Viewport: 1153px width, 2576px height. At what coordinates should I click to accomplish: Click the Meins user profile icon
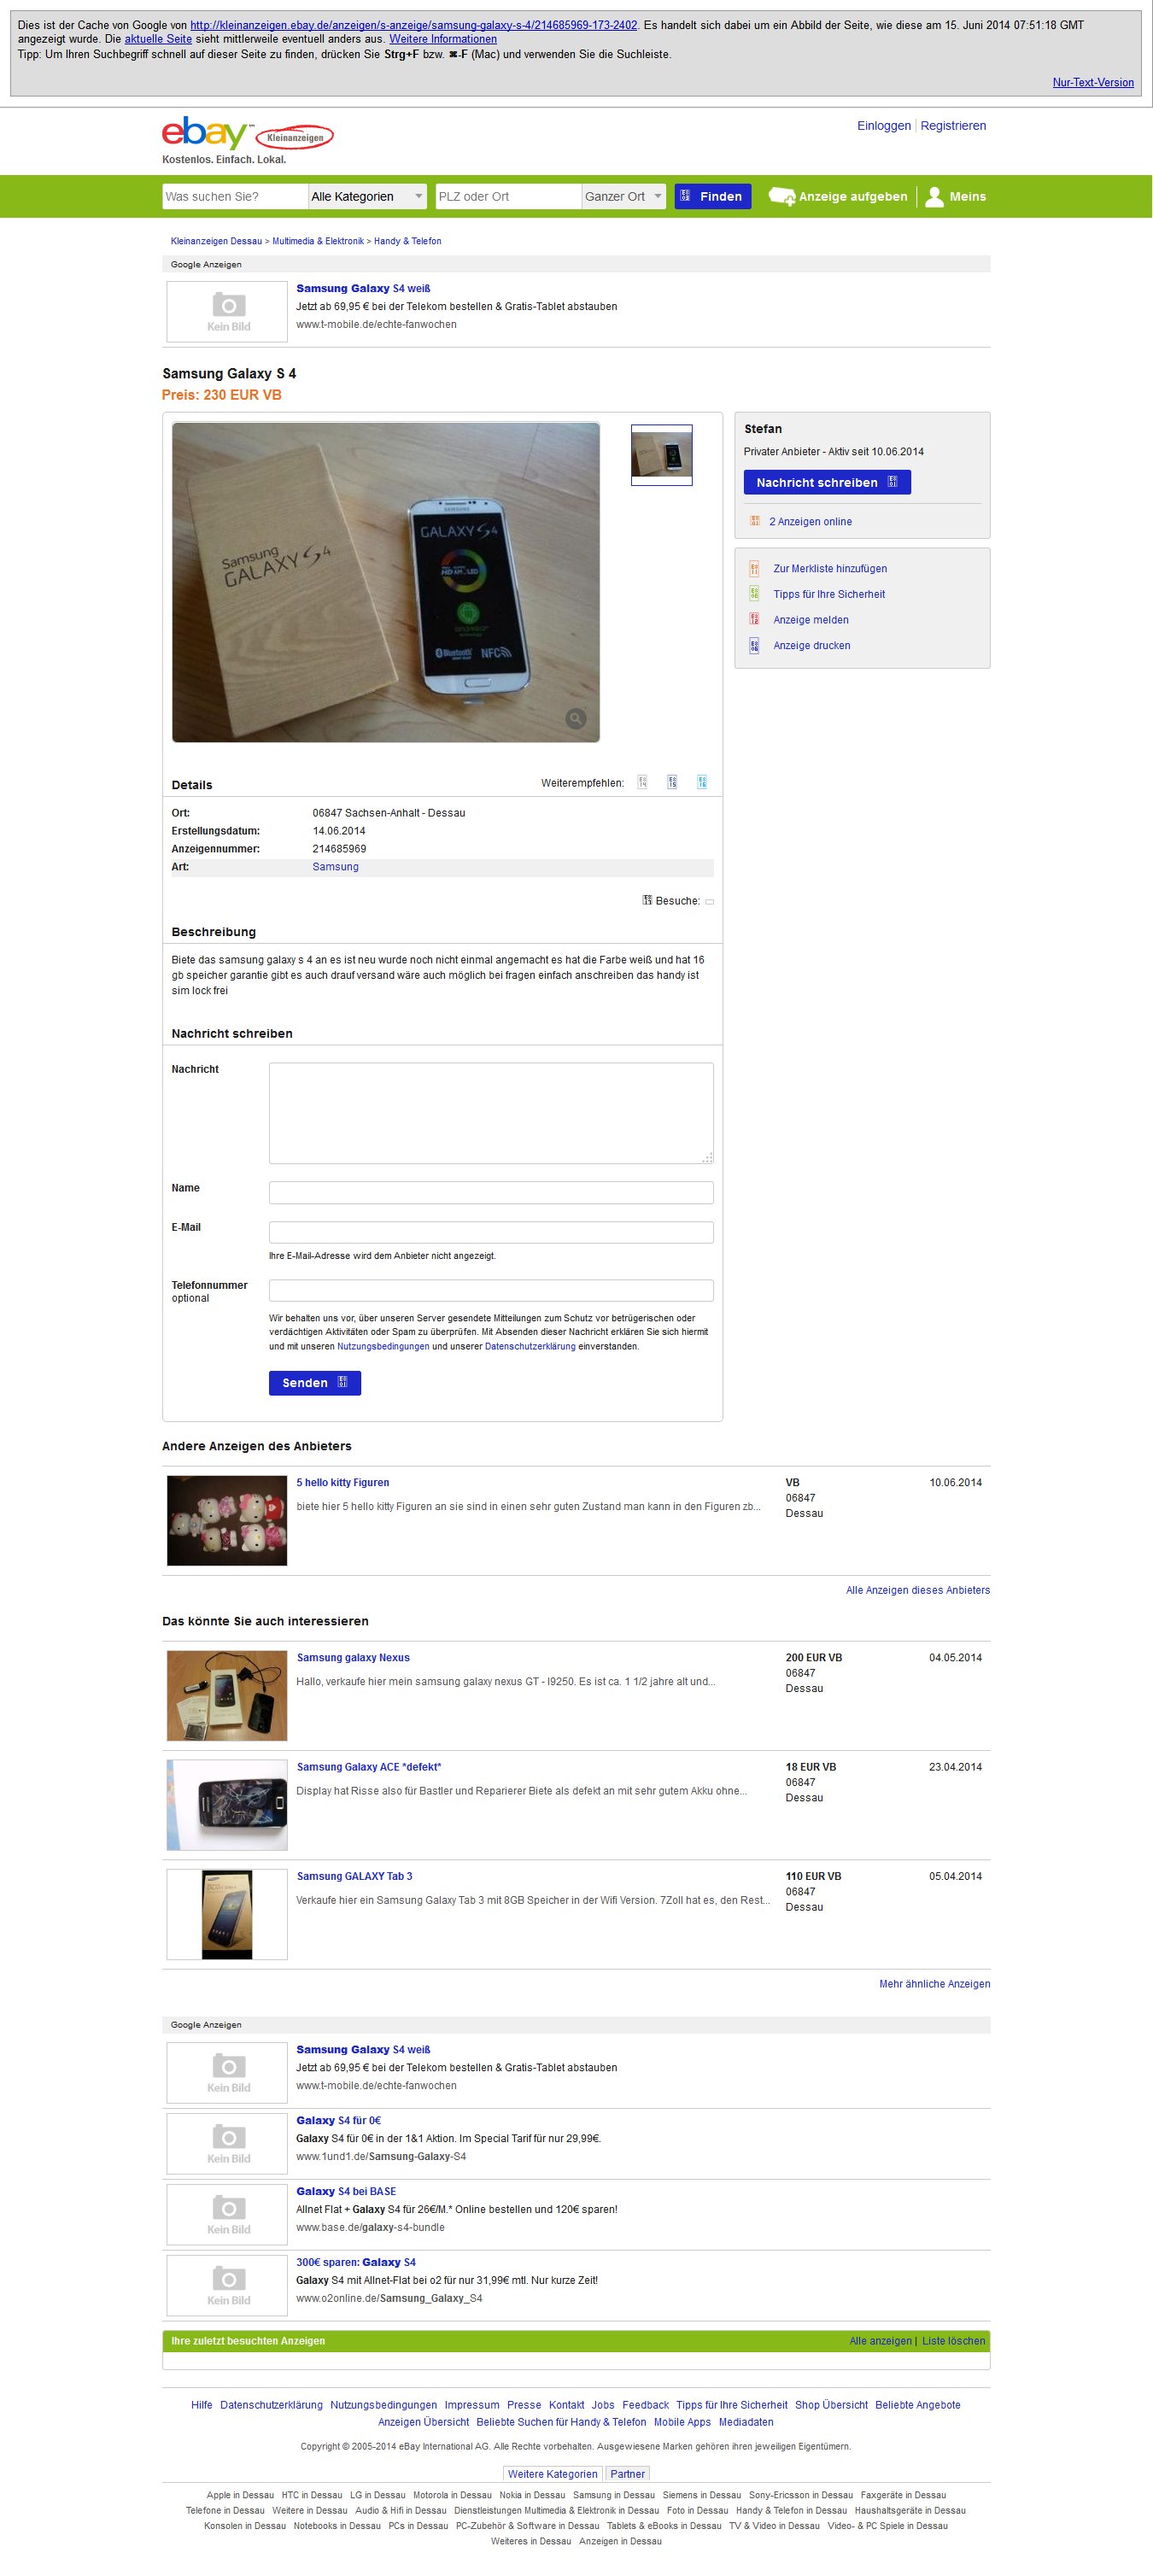[x=934, y=197]
